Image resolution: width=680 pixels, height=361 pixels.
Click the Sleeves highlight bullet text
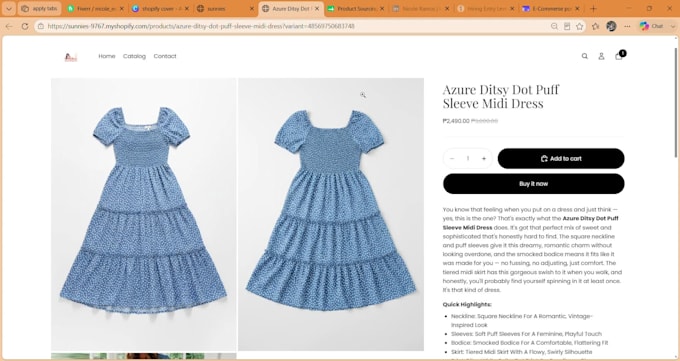[526, 334]
